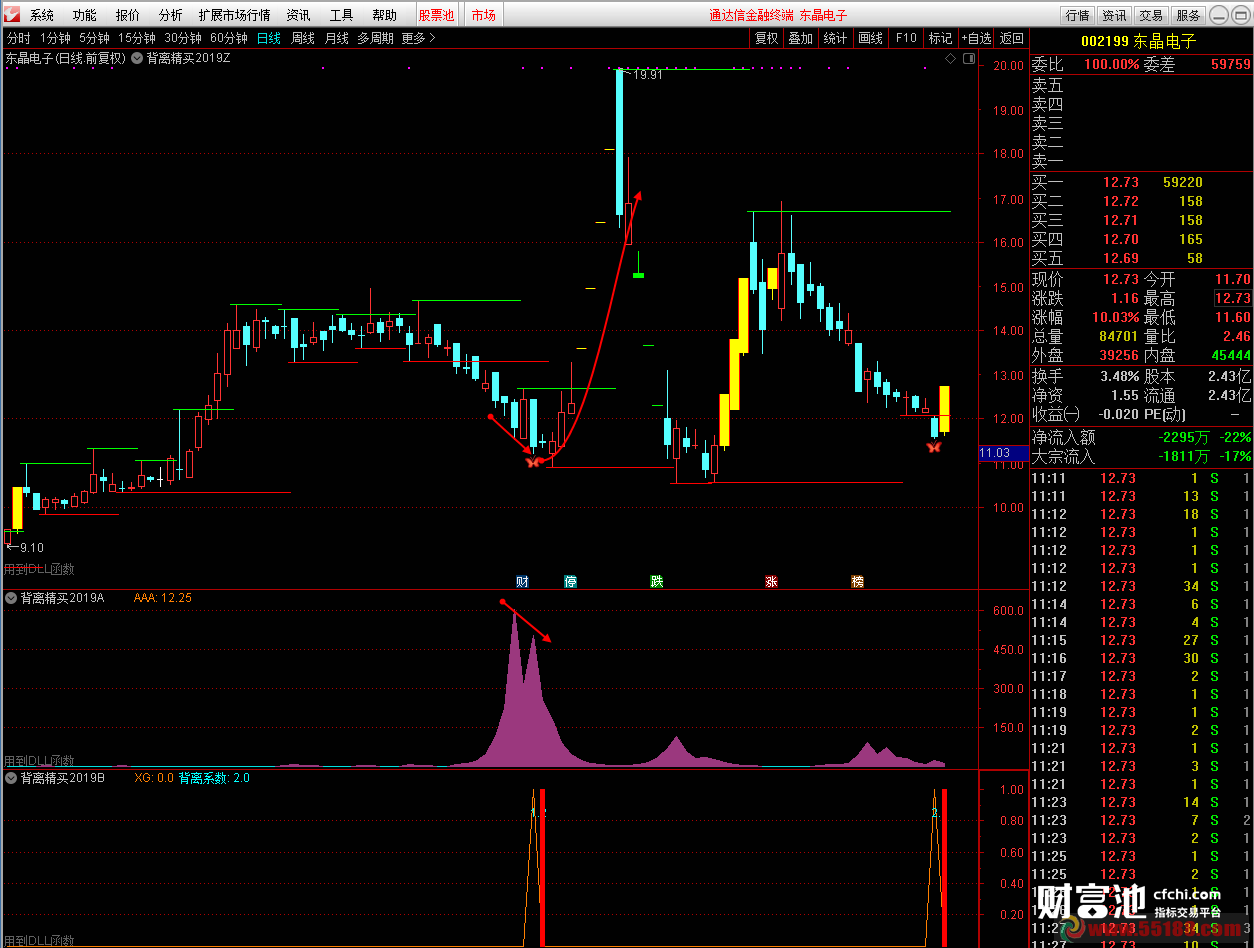Image resolution: width=1254 pixels, height=948 pixels.
Task: Select the 月线 period
Action: (x=337, y=38)
